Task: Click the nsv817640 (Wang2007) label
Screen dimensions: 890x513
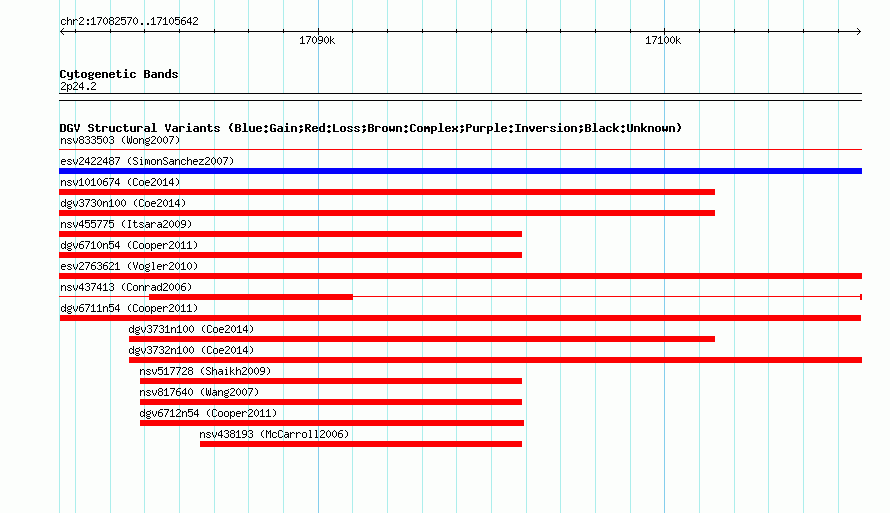Action: click(199, 392)
